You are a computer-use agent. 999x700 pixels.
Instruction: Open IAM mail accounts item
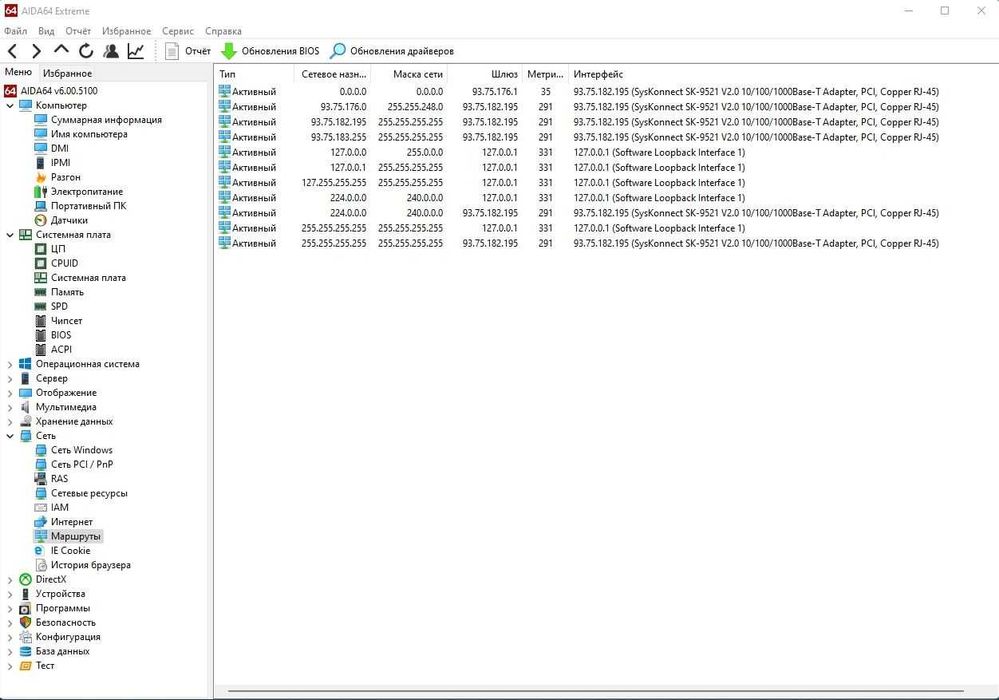point(59,508)
